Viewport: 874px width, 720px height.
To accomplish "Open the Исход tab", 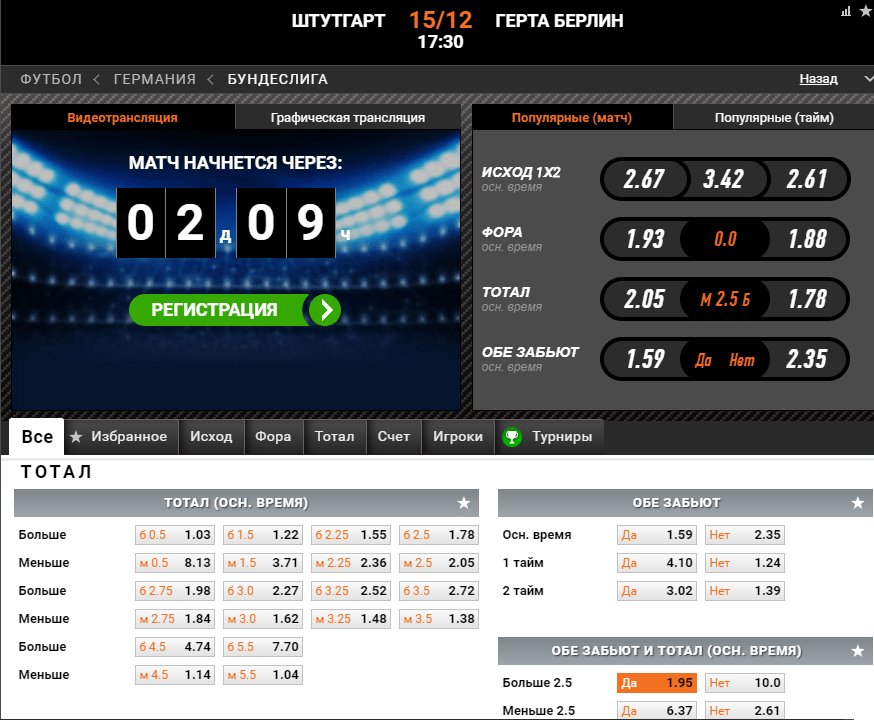I will click(x=211, y=437).
